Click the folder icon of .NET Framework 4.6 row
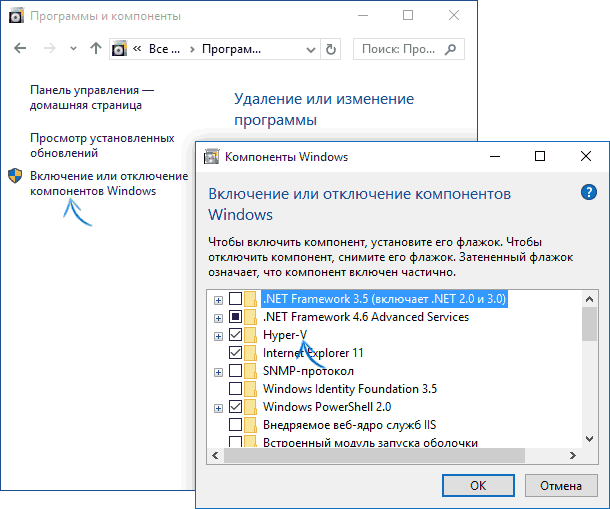 click(251, 317)
